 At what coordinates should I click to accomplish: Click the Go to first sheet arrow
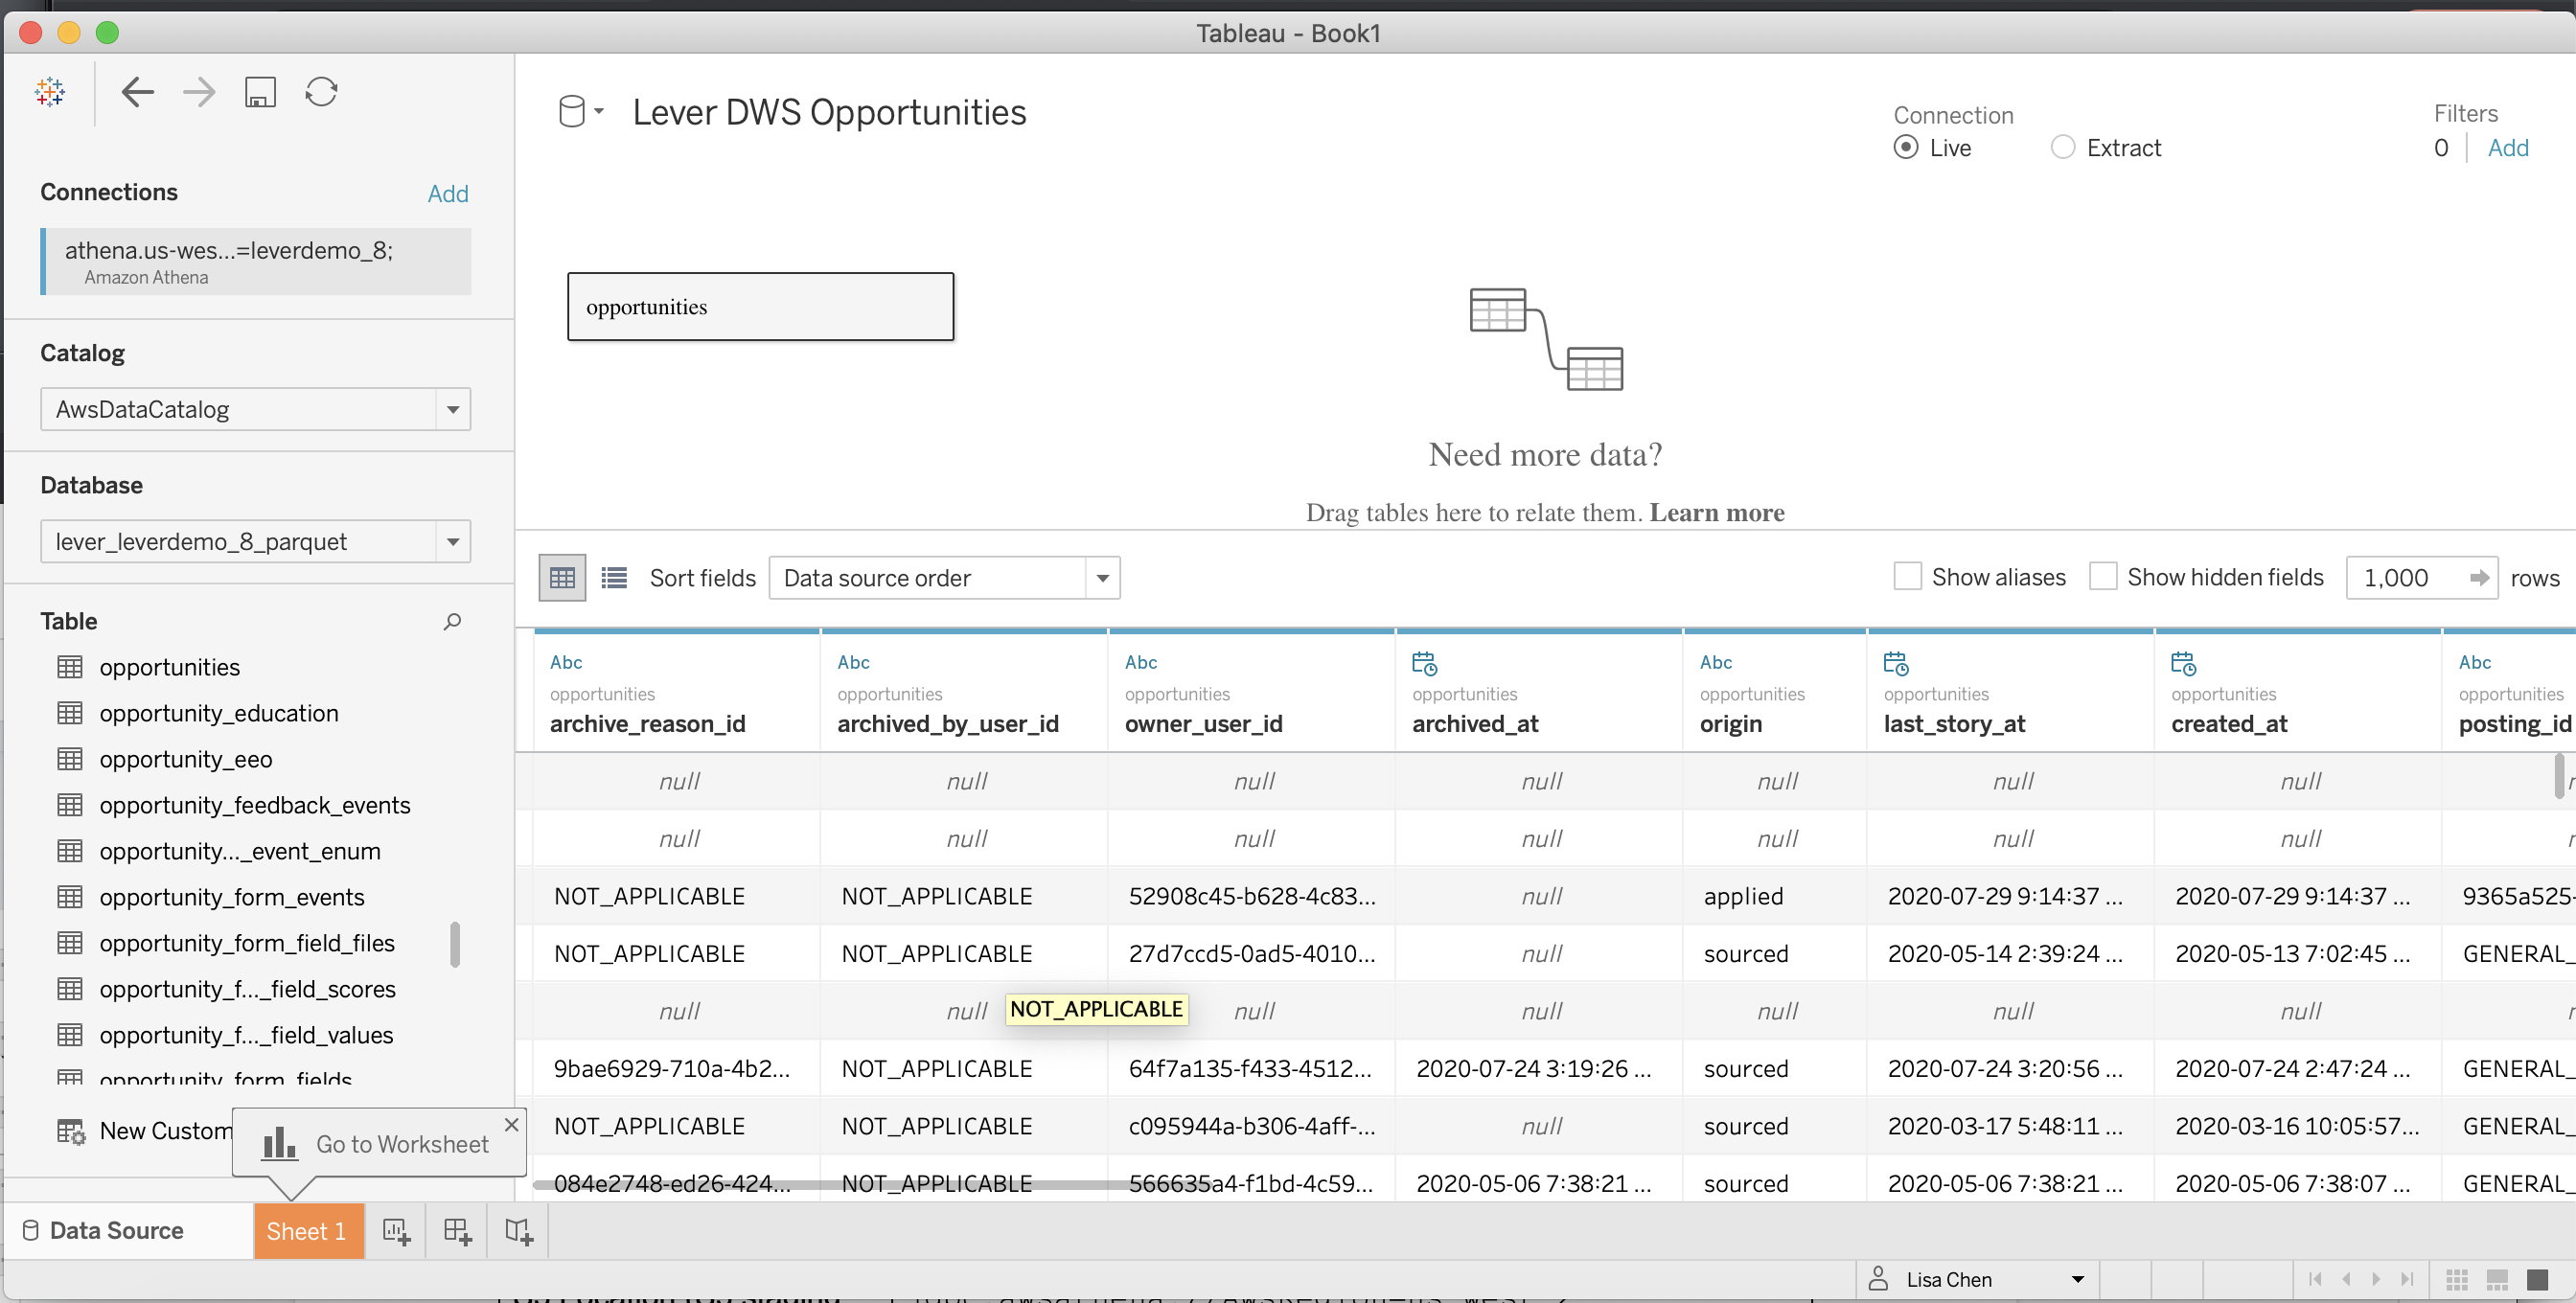(x=2315, y=1280)
